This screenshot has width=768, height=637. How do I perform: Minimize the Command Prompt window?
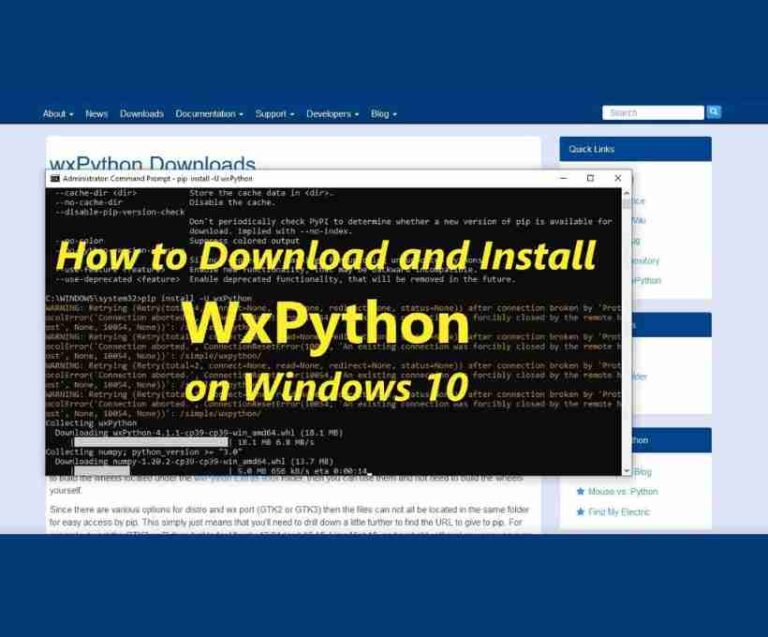(563, 178)
